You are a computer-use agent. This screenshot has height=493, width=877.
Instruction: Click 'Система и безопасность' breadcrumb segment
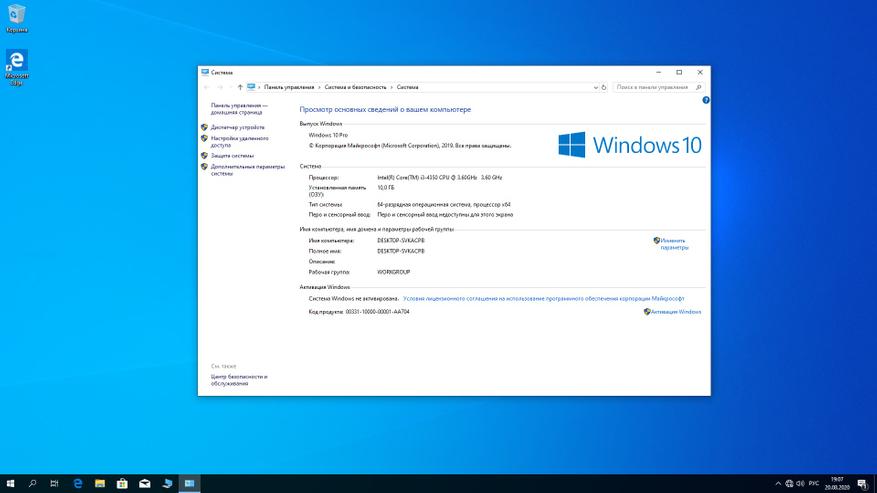(x=357, y=87)
